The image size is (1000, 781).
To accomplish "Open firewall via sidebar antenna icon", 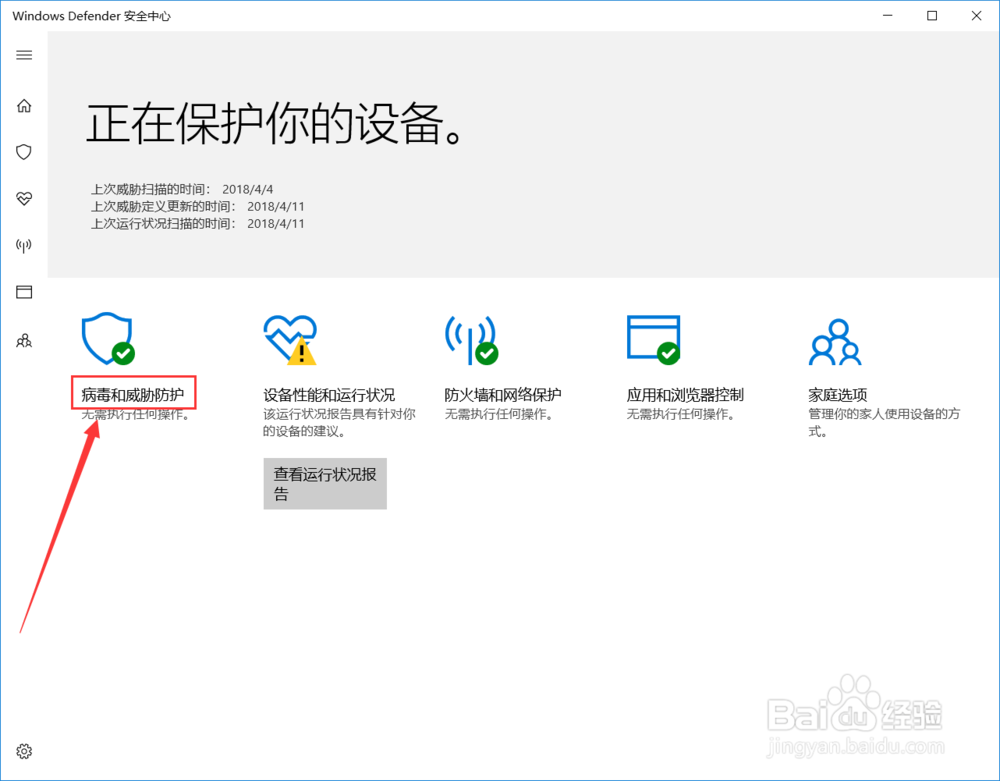I will pos(24,245).
